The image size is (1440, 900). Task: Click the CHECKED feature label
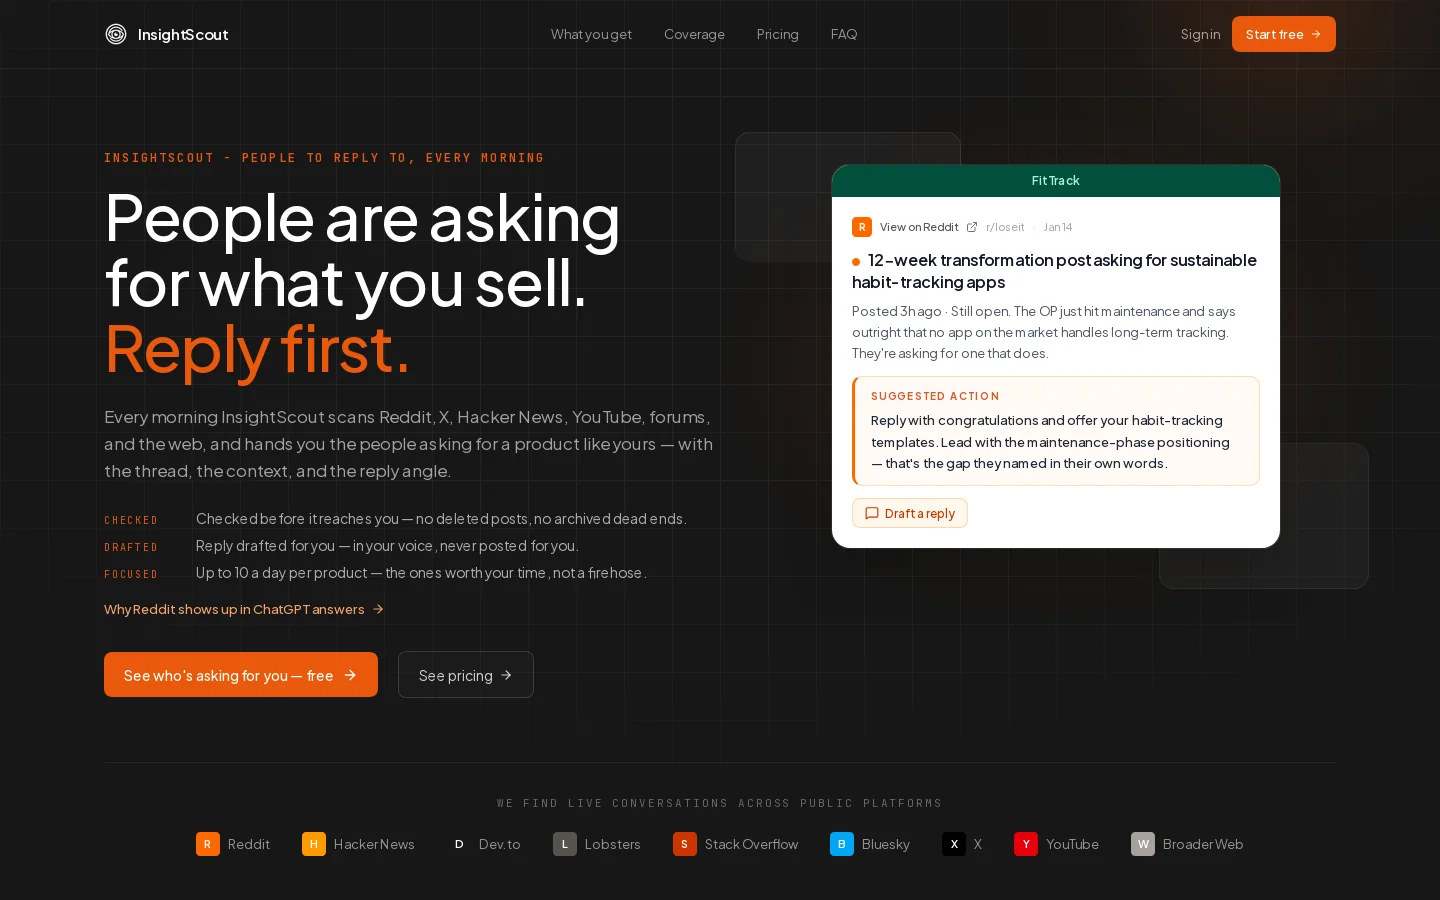131,520
